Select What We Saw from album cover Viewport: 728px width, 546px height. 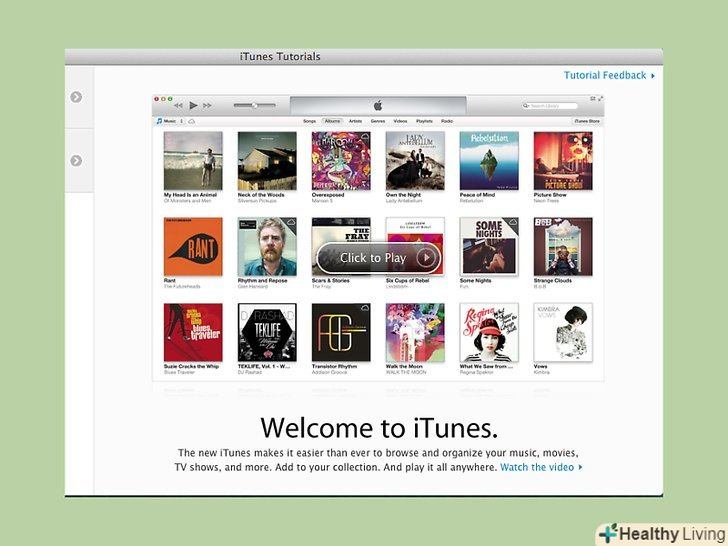pyautogui.click(x=489, y=332)
